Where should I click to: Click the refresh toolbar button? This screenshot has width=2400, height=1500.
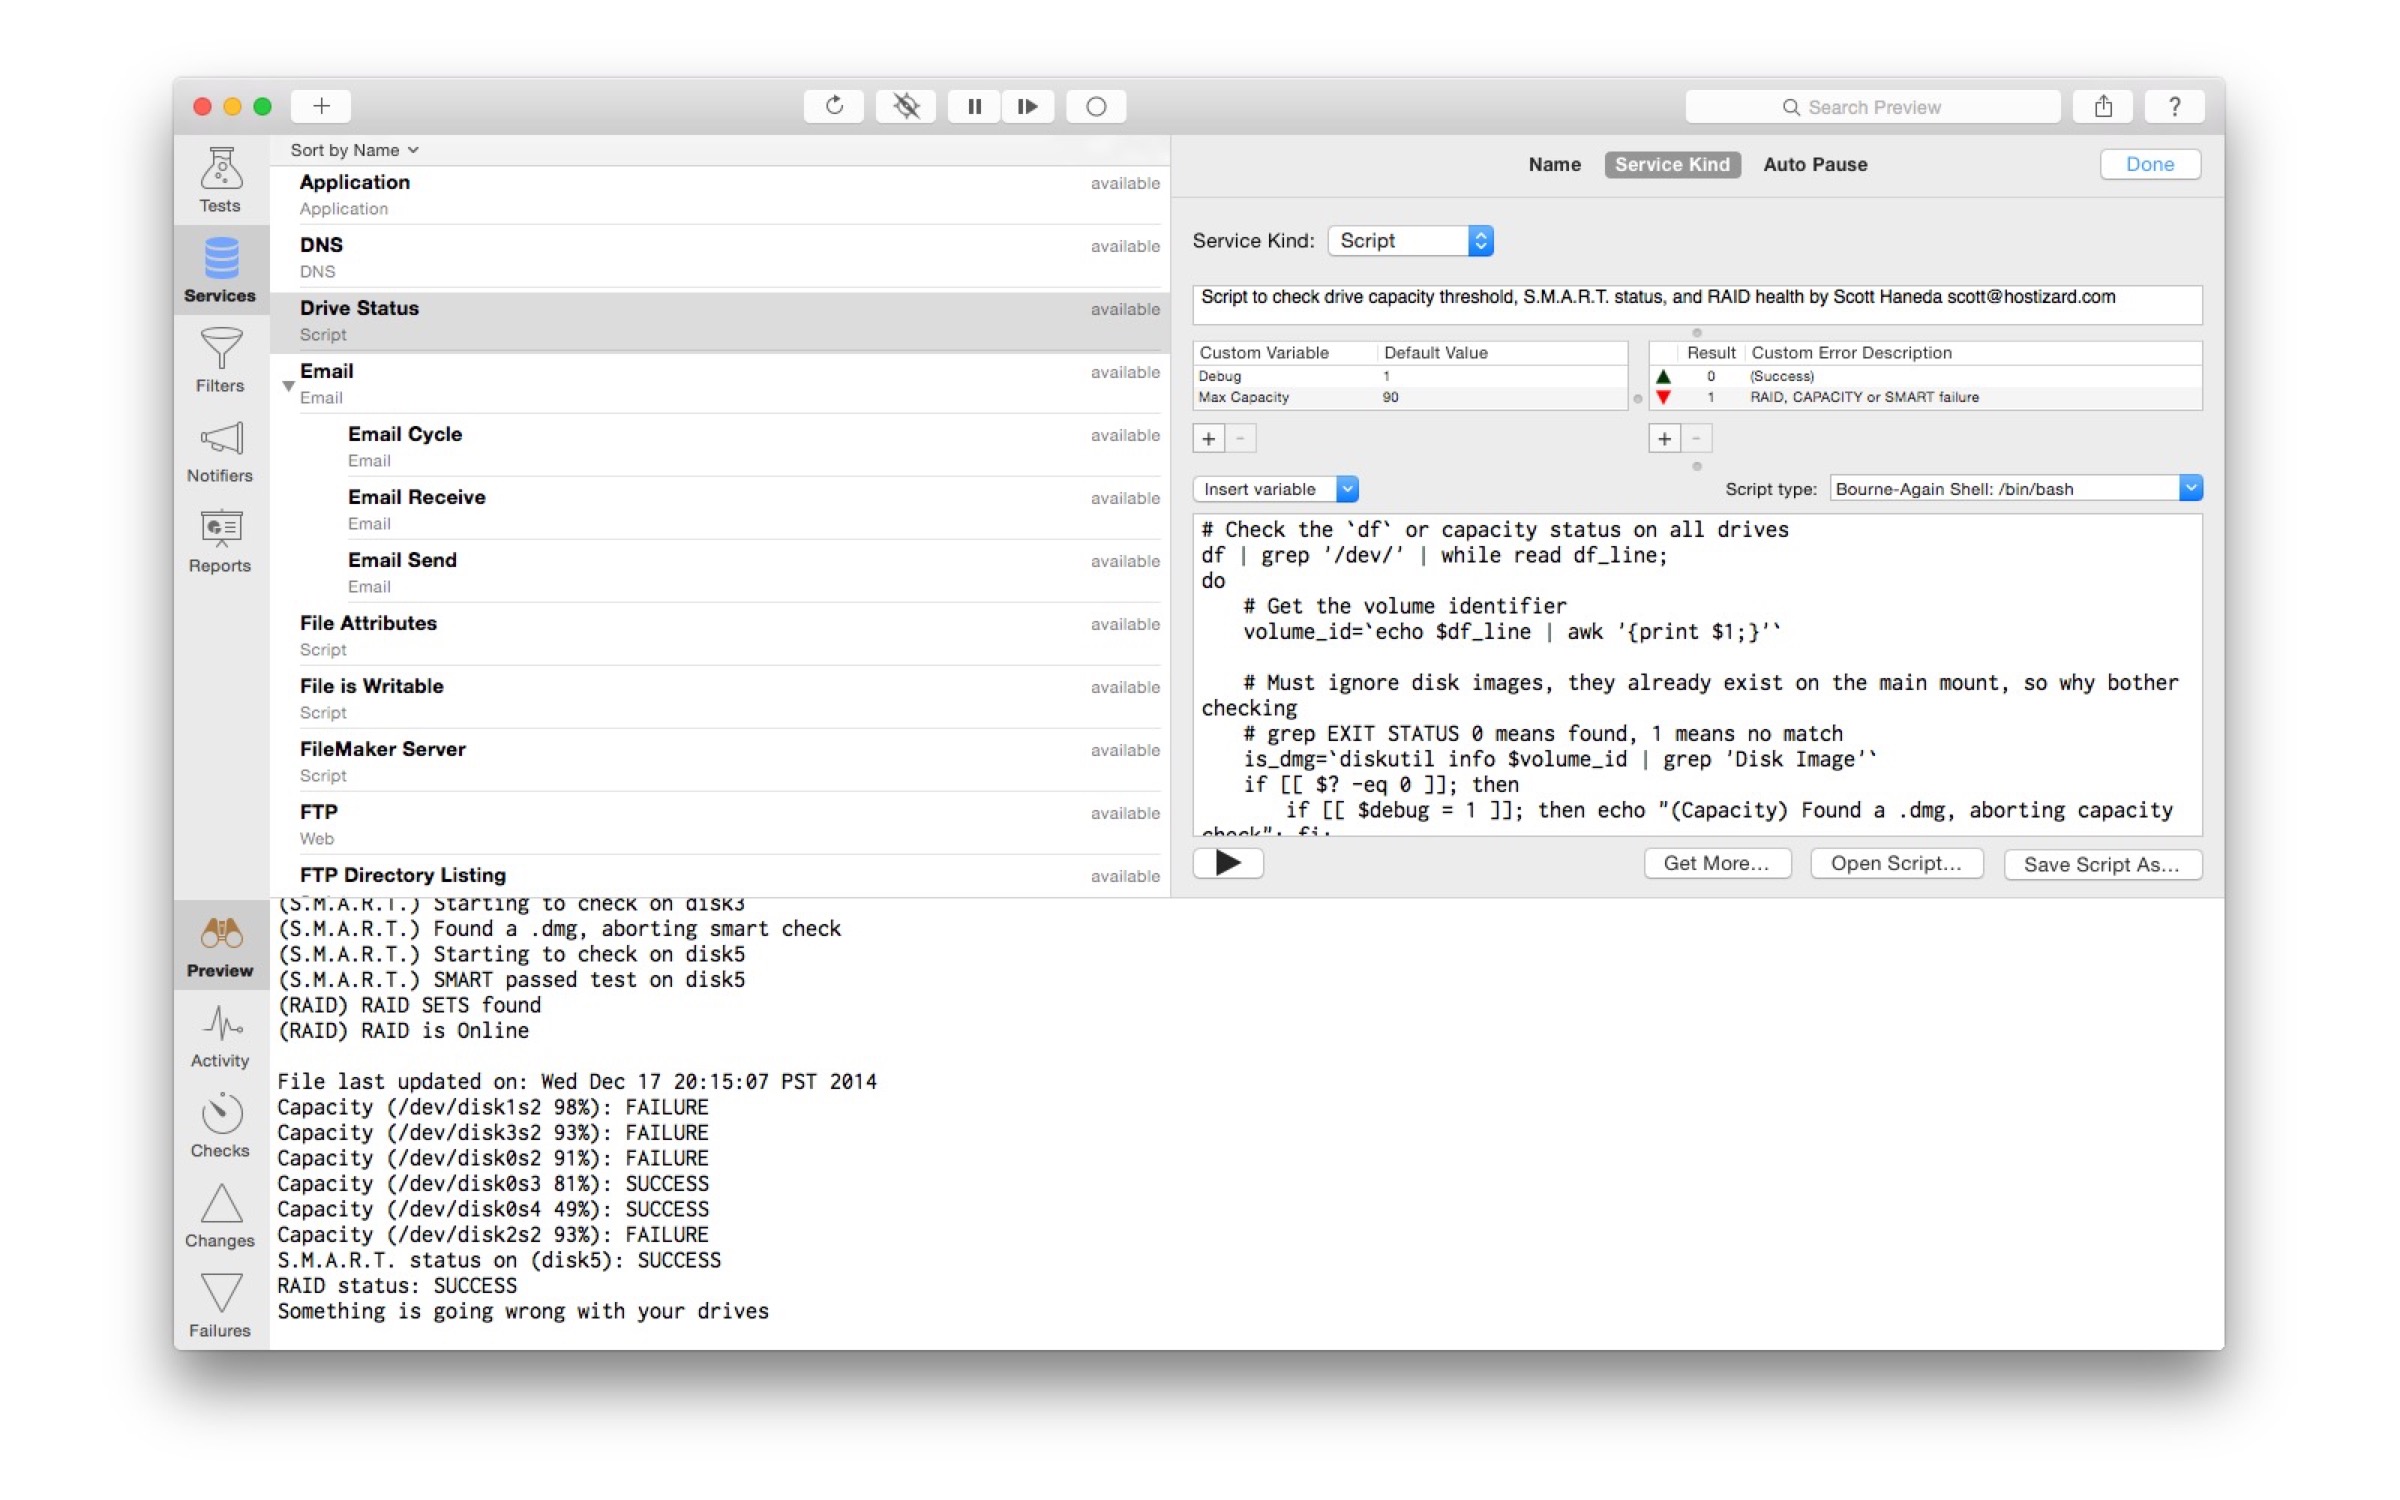[834, 106]
